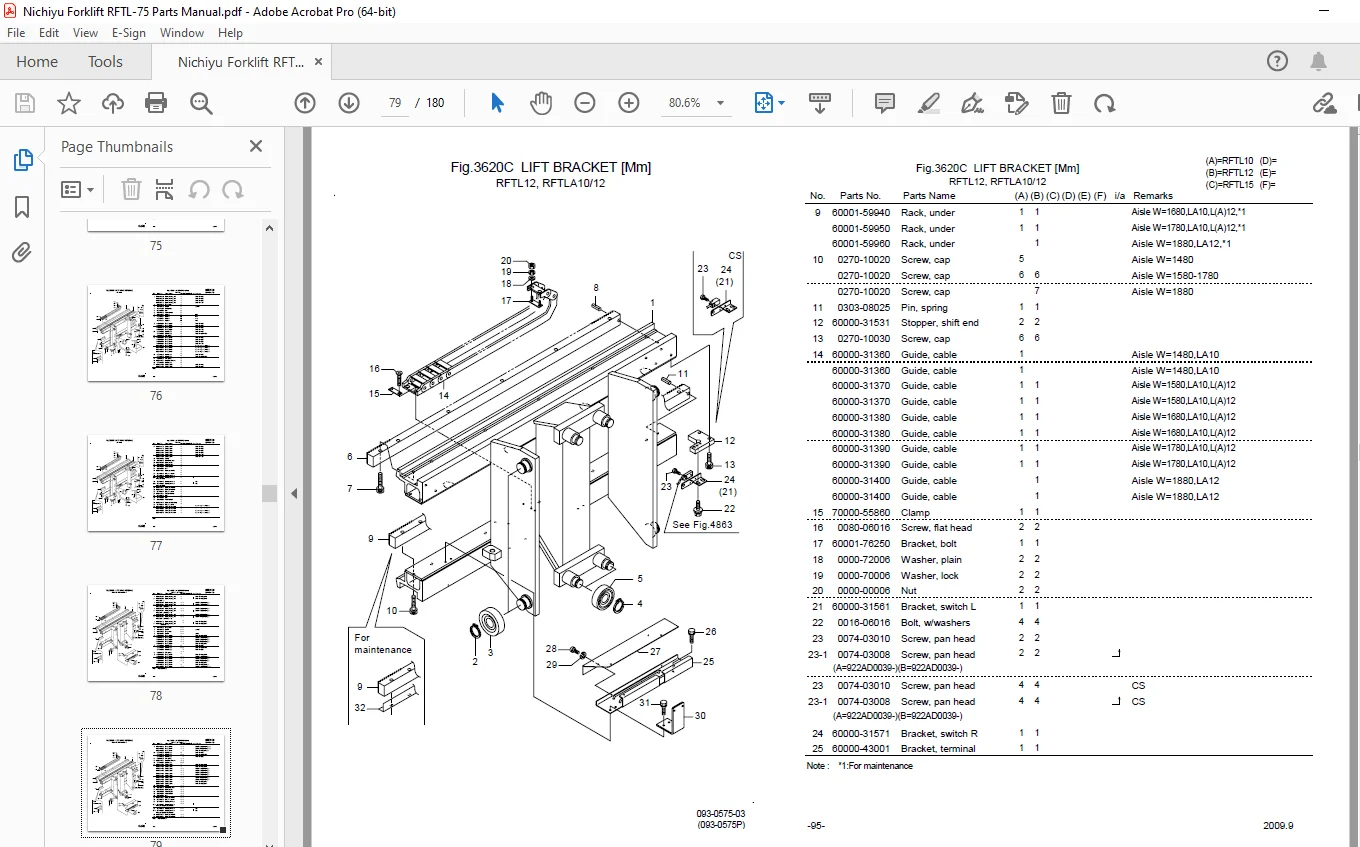Add a comment sticky note
The height and width of the screenshot is (847, 1360).
885,103
